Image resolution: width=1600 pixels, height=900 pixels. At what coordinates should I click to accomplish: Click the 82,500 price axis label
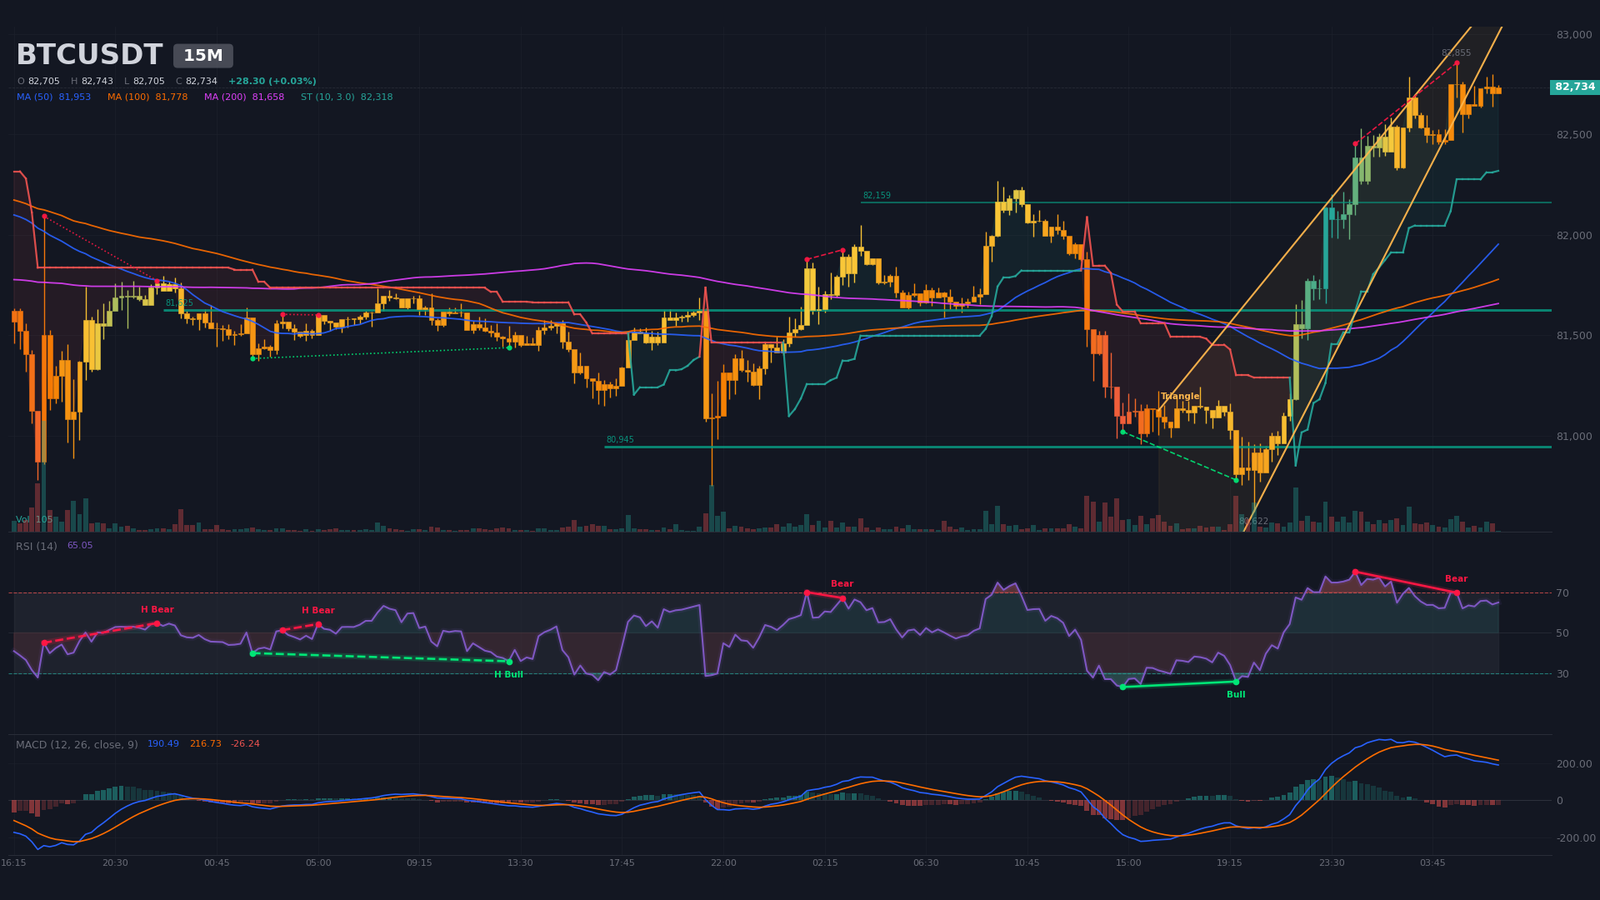pos(1574,135)
